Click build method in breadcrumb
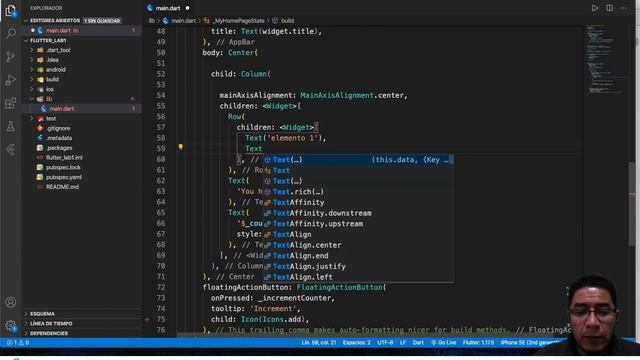This screenshot has width=640, height=360. click(287, 20)
